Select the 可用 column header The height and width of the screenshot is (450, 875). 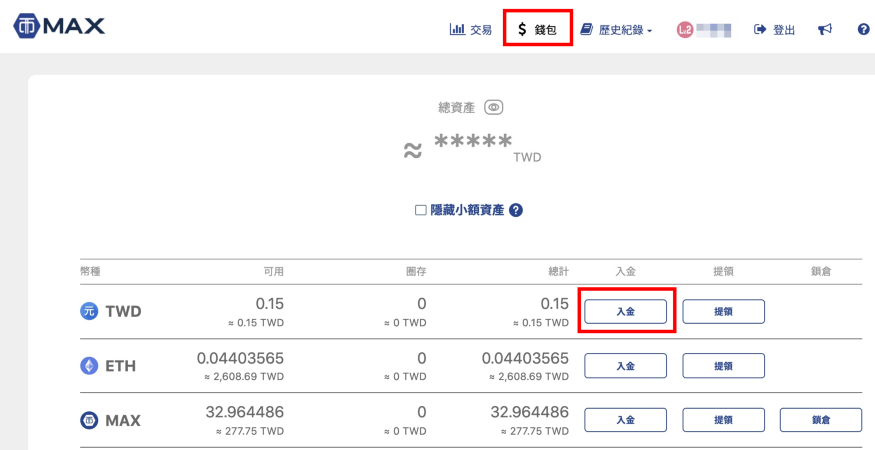point(273,272)
